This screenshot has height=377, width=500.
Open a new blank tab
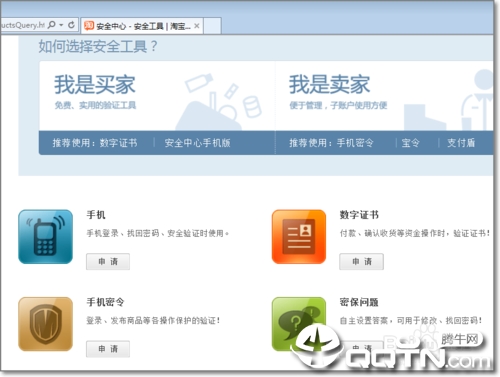(212, 26)
